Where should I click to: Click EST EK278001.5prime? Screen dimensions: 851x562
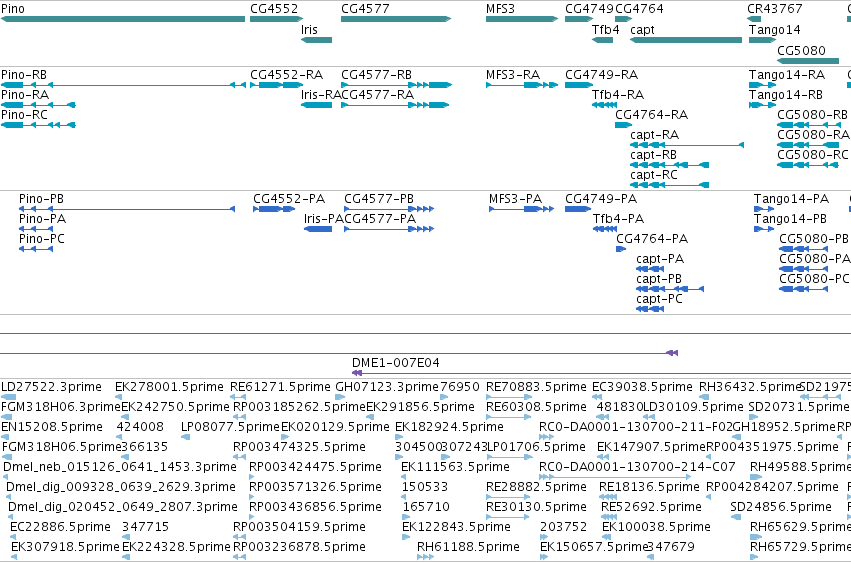coord(169,387)
